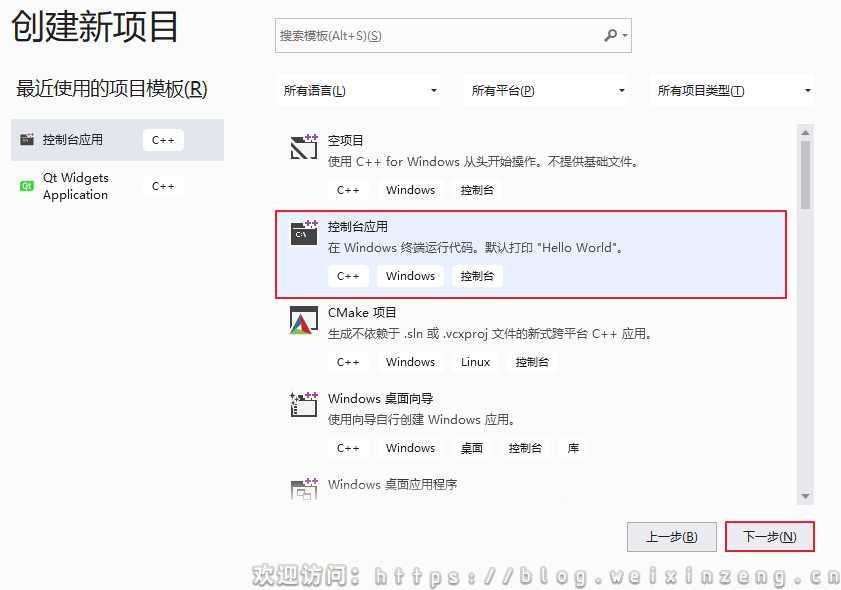Select the CMake 项目 template title
841x590 pixels.
click(x=362, y=312)
